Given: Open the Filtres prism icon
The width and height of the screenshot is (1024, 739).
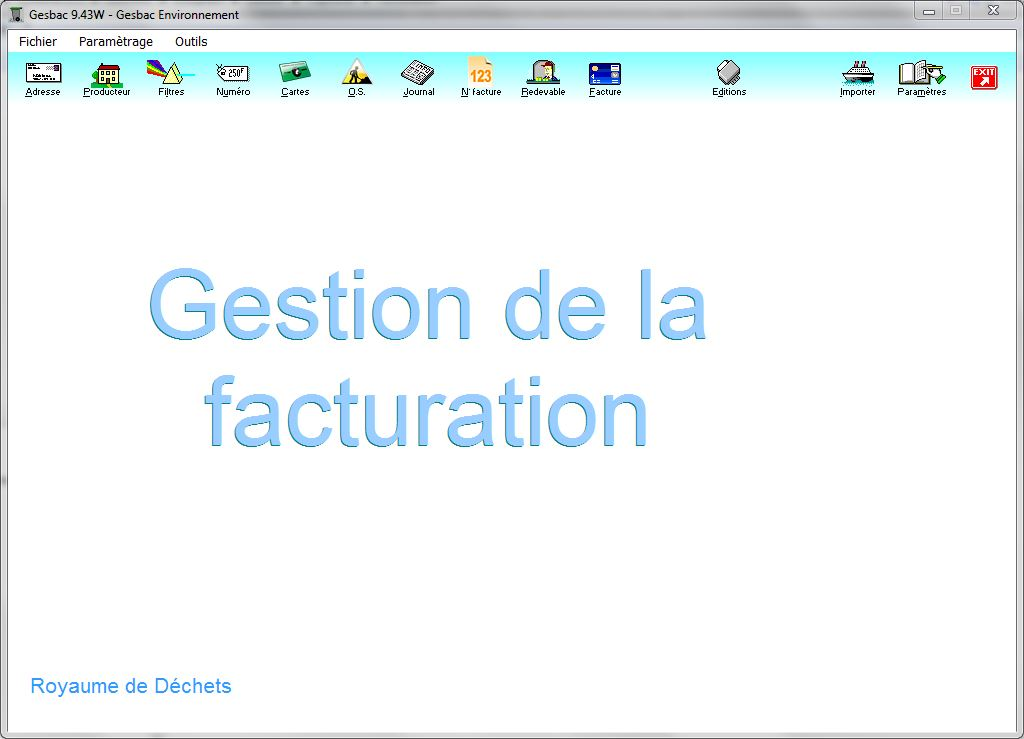Looking at the screenshot, I should [x=170, y=73].
